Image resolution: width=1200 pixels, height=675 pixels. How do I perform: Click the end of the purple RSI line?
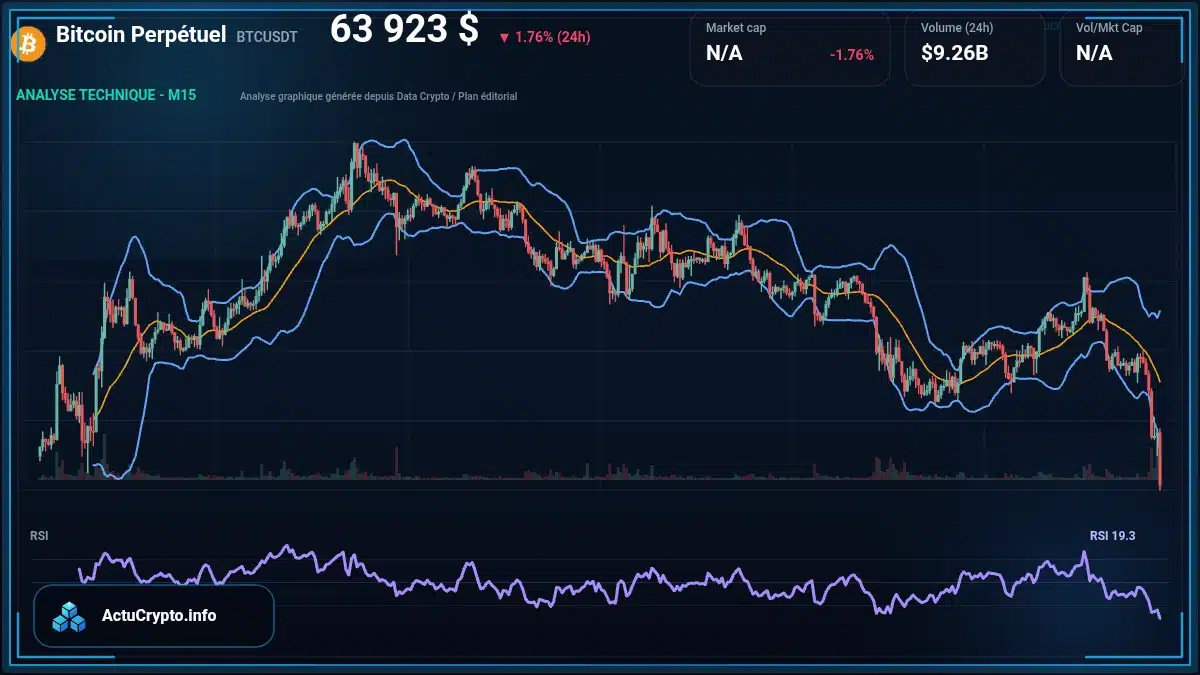tap(1160, 618)
